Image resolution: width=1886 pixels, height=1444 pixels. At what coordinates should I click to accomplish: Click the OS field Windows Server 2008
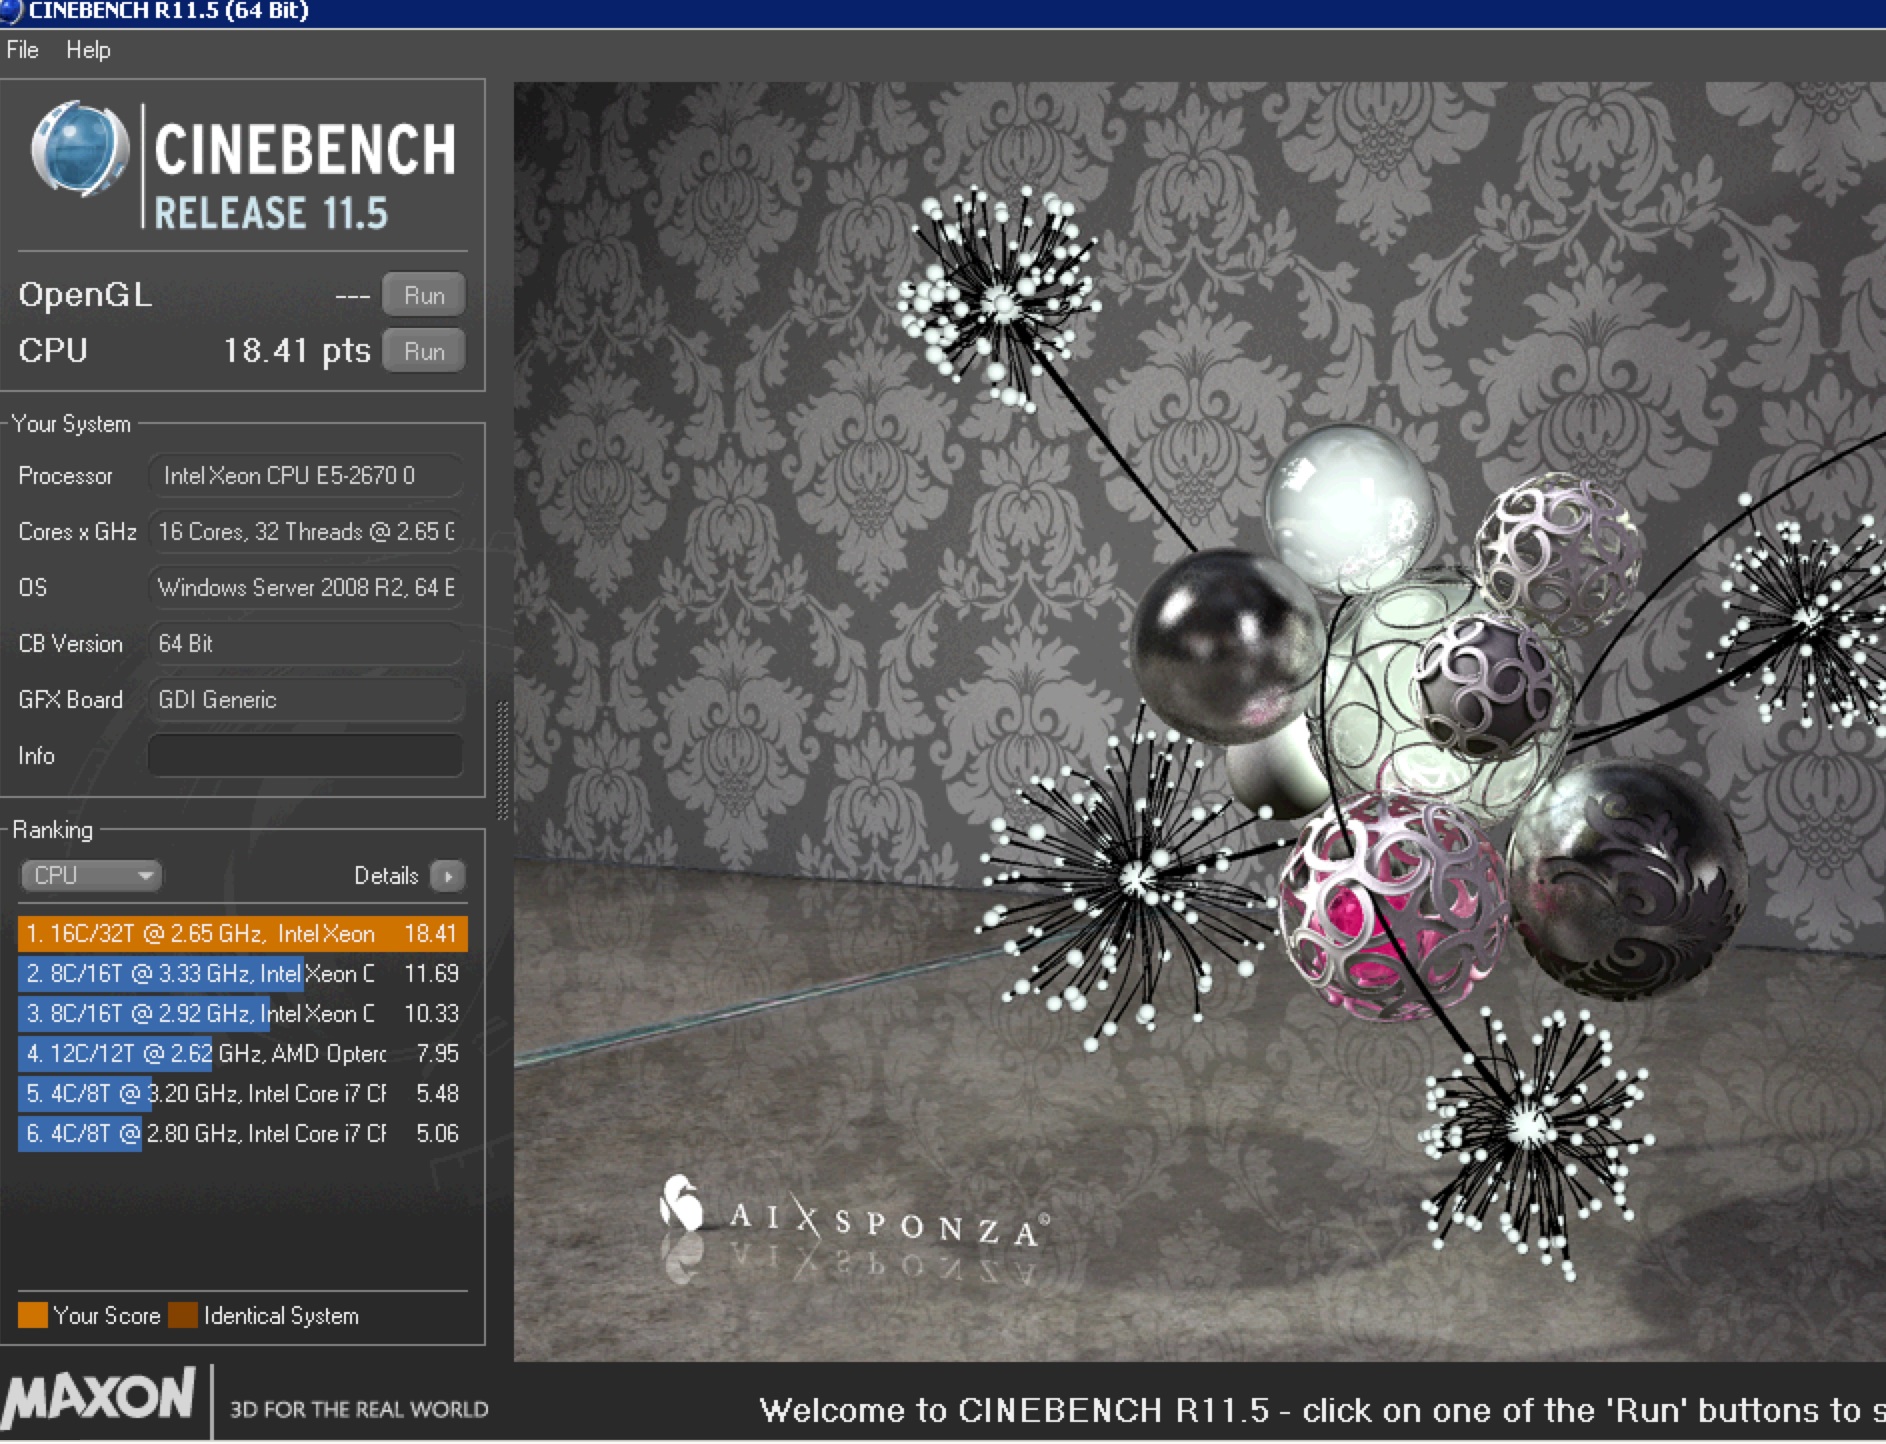[305, 588]
